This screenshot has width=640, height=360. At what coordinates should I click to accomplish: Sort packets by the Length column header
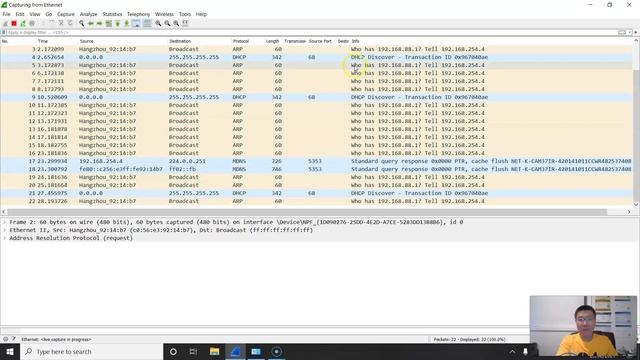272,41
